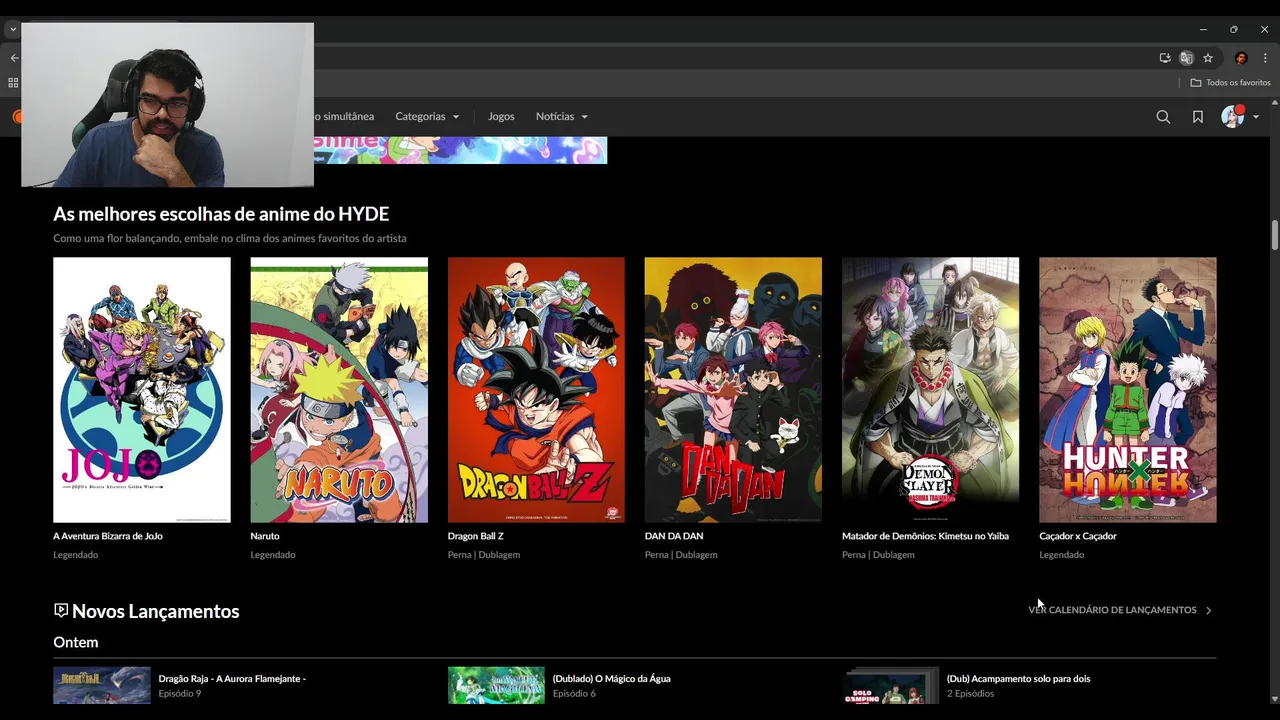Viewport: 1280px width, 720px height.
Task: Open the watchlist bookmark icon
Action: click(x=1198, y=117)
